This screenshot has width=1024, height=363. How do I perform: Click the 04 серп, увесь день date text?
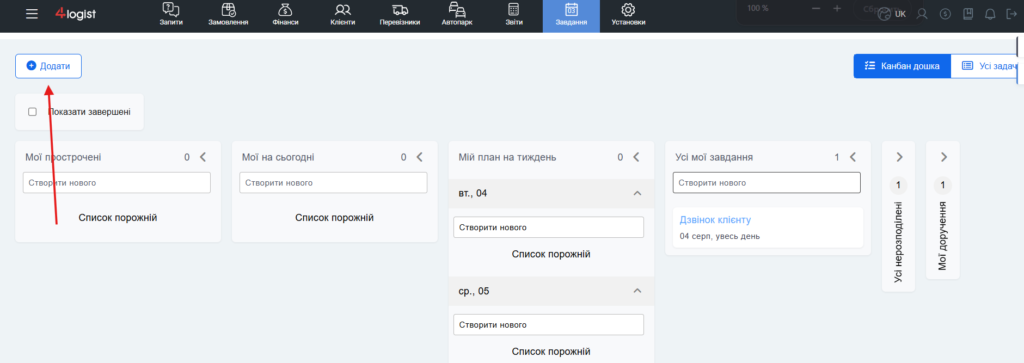pos(720,236)
